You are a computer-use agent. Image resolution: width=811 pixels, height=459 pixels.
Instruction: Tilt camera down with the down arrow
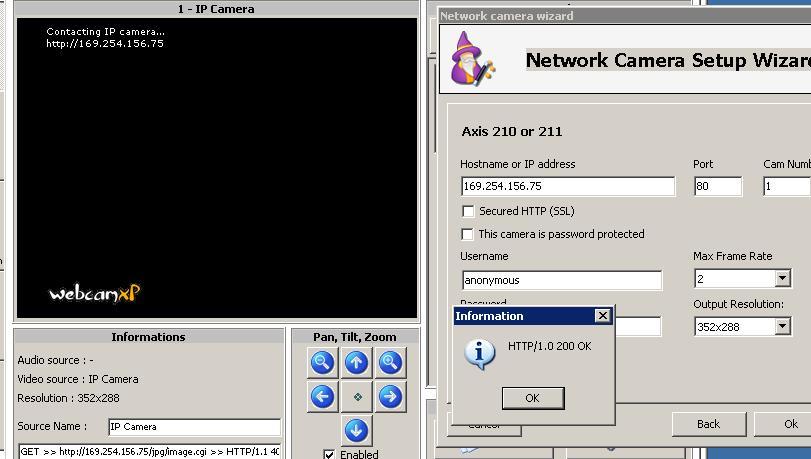coord(356,431)
